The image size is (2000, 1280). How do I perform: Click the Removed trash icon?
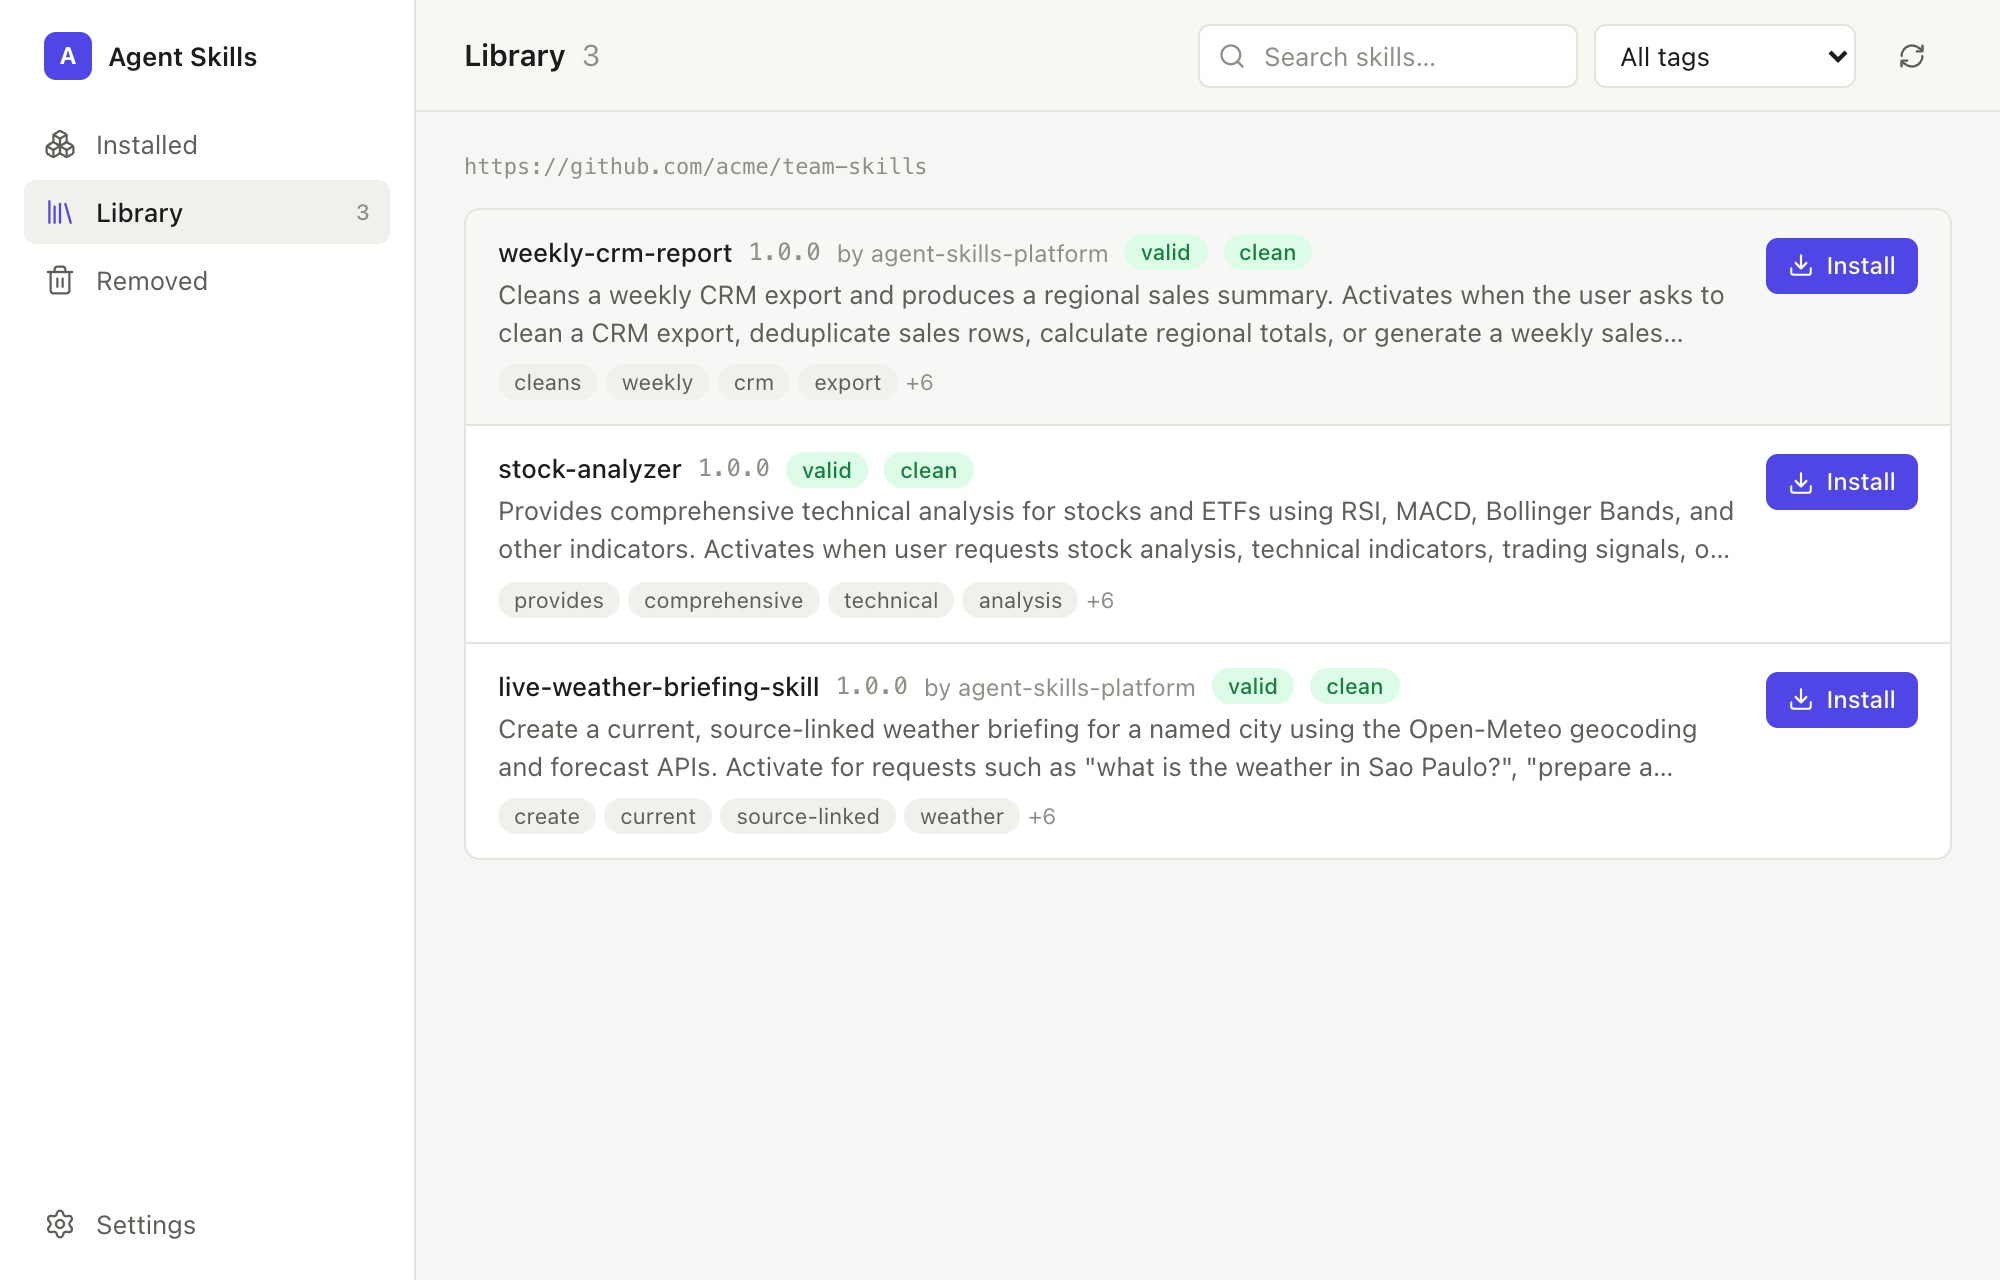[x=60, y=280]
